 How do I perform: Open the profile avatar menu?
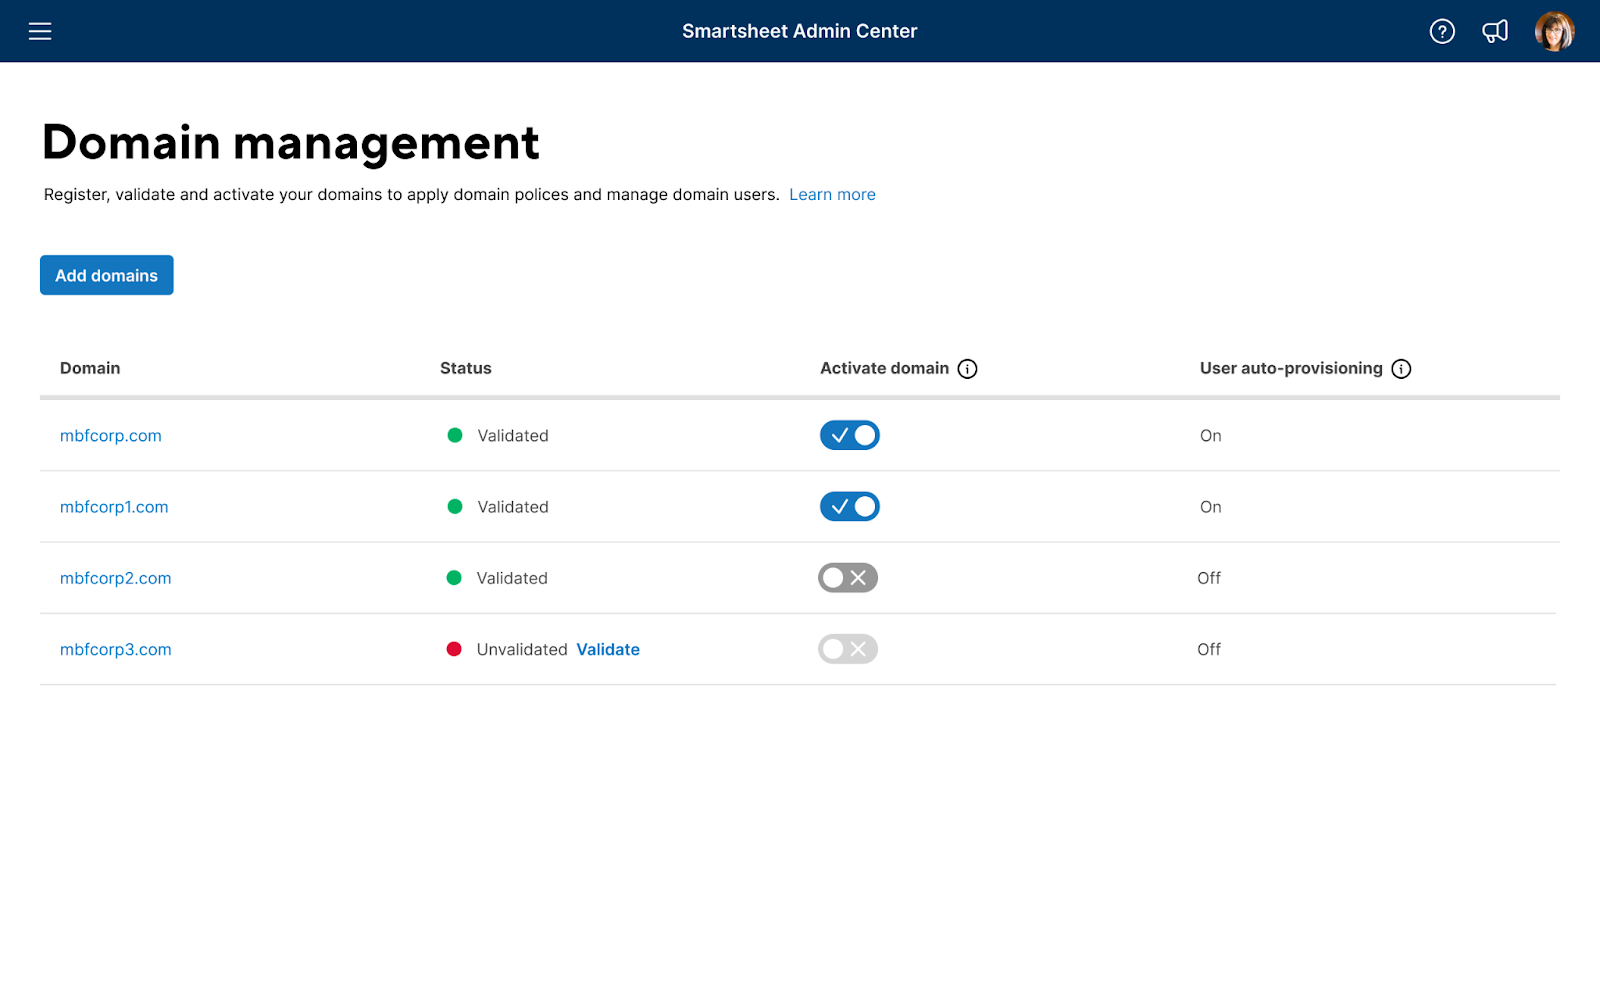coord(1554,31)
